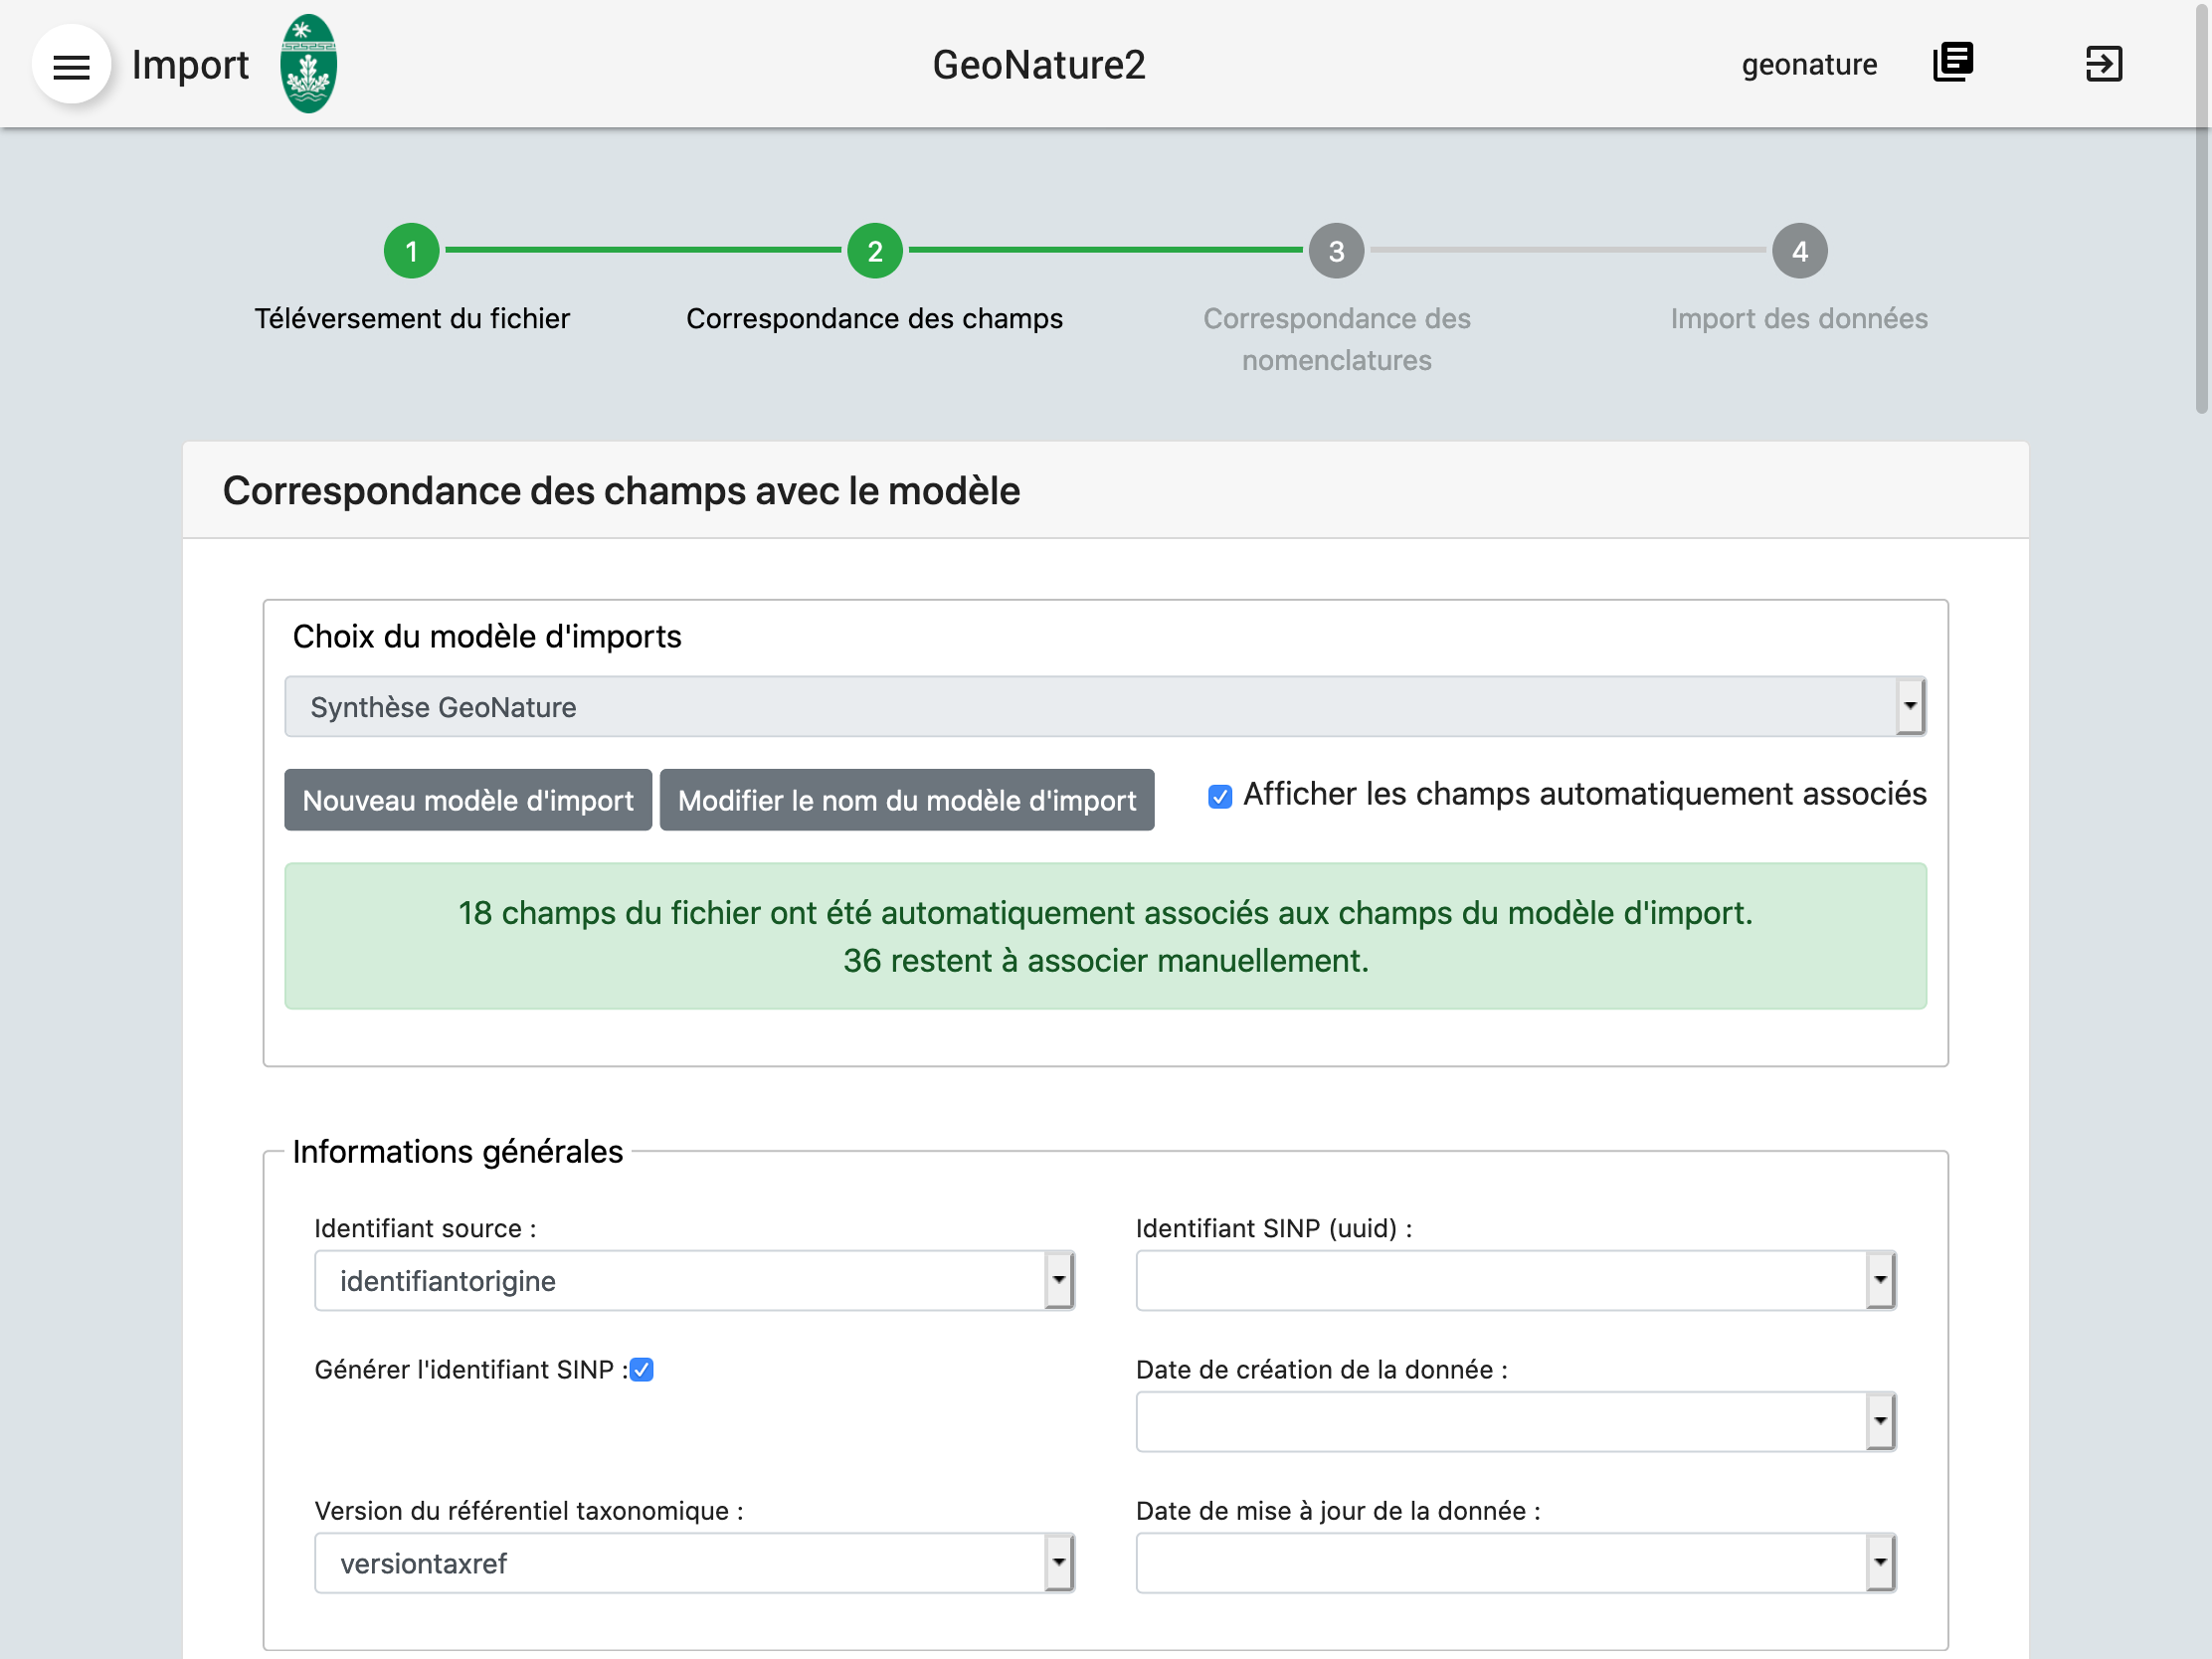The image size is (2212, 1659).
Task: Click step 3 nomenclatures circle
Action: [x=1337, y=251]
